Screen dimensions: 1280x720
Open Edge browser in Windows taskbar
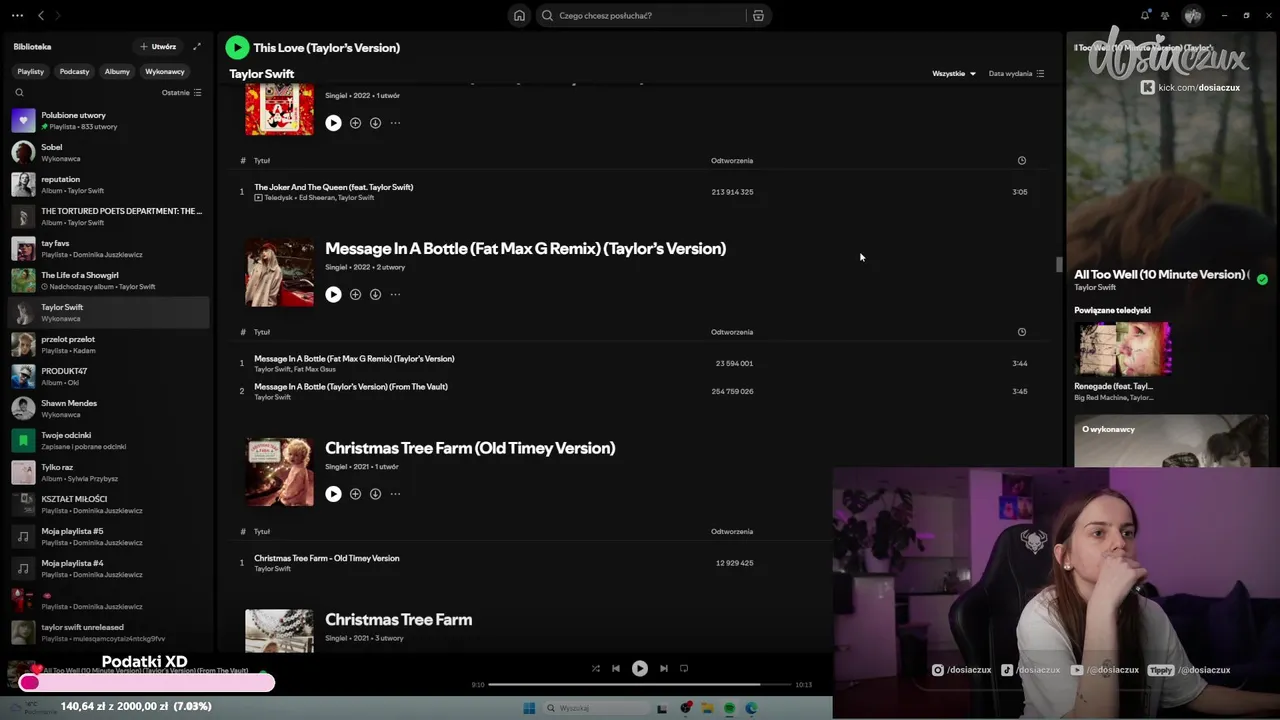tap(751, 708)
